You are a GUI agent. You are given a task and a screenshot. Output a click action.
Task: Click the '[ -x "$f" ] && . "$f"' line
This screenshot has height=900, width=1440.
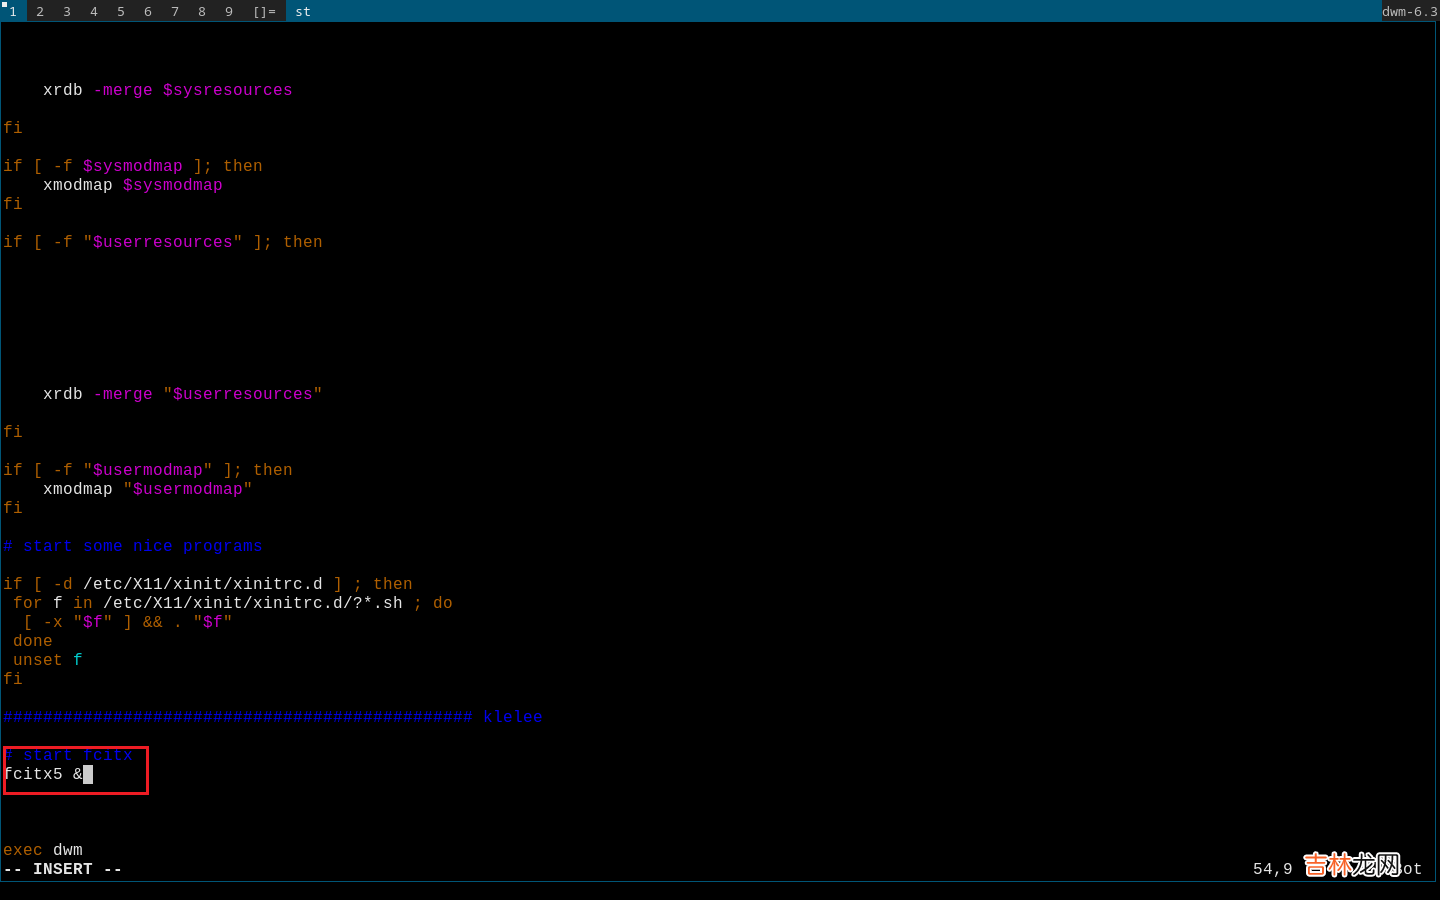tap(128, 622)
